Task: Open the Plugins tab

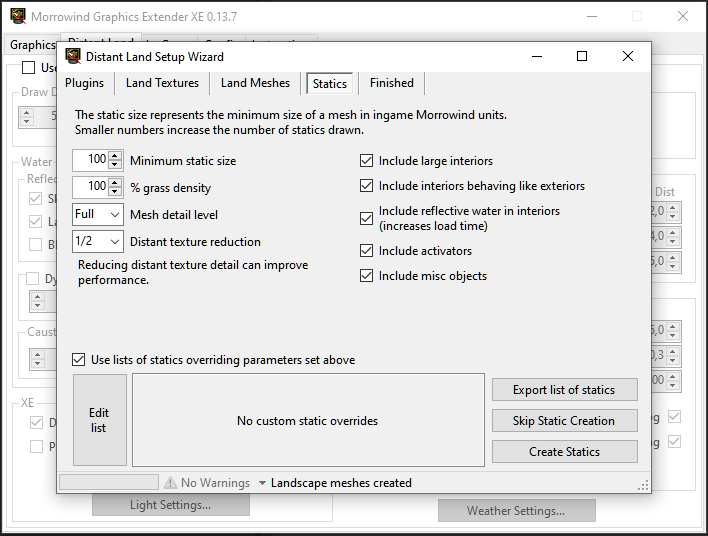Action: (84, 83)
